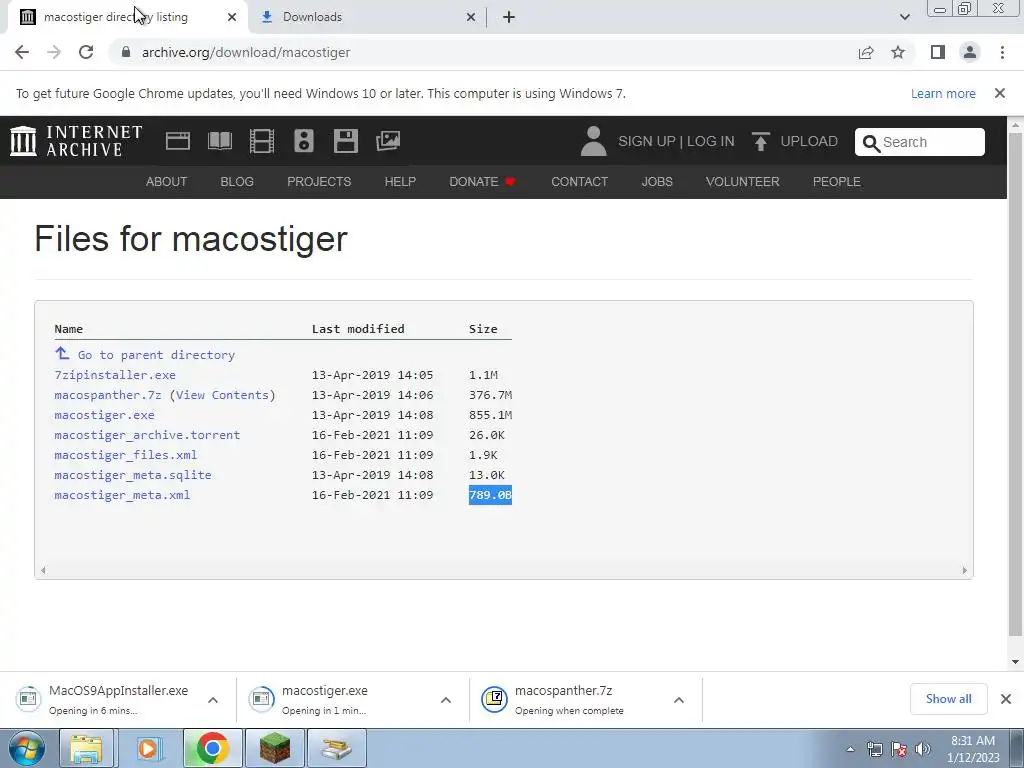The image size is (1024, 768).
Task: Dismiss the Chrome update notification
Action: 1000,93
